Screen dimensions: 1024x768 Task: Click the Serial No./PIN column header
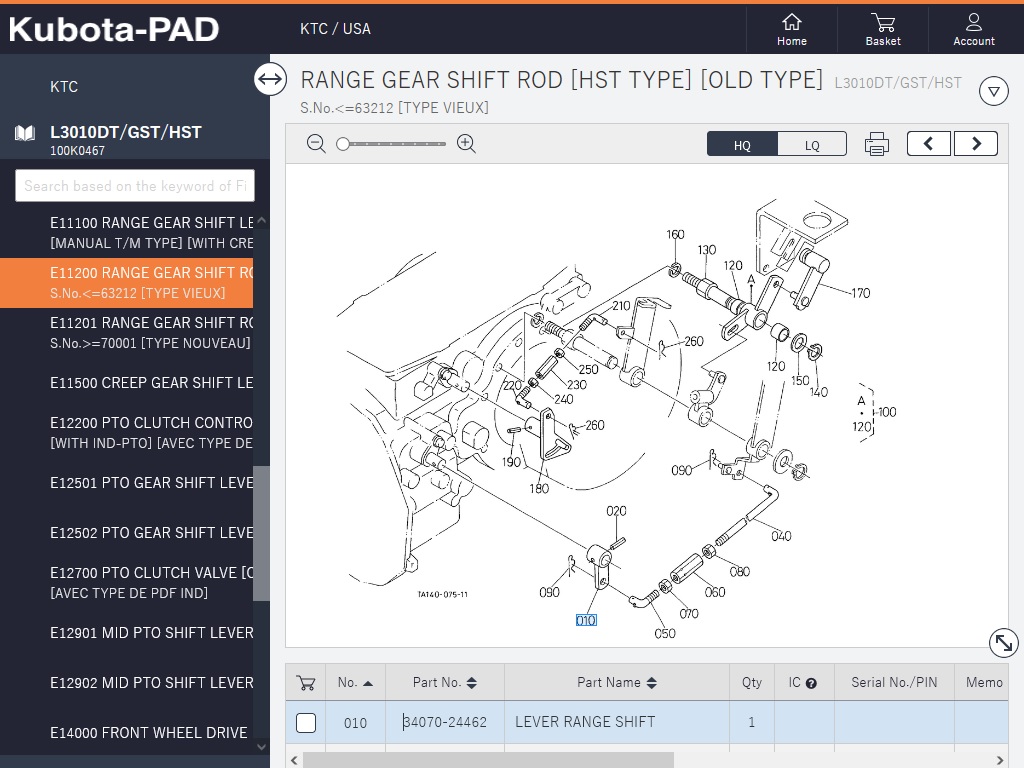pos(894,682)
